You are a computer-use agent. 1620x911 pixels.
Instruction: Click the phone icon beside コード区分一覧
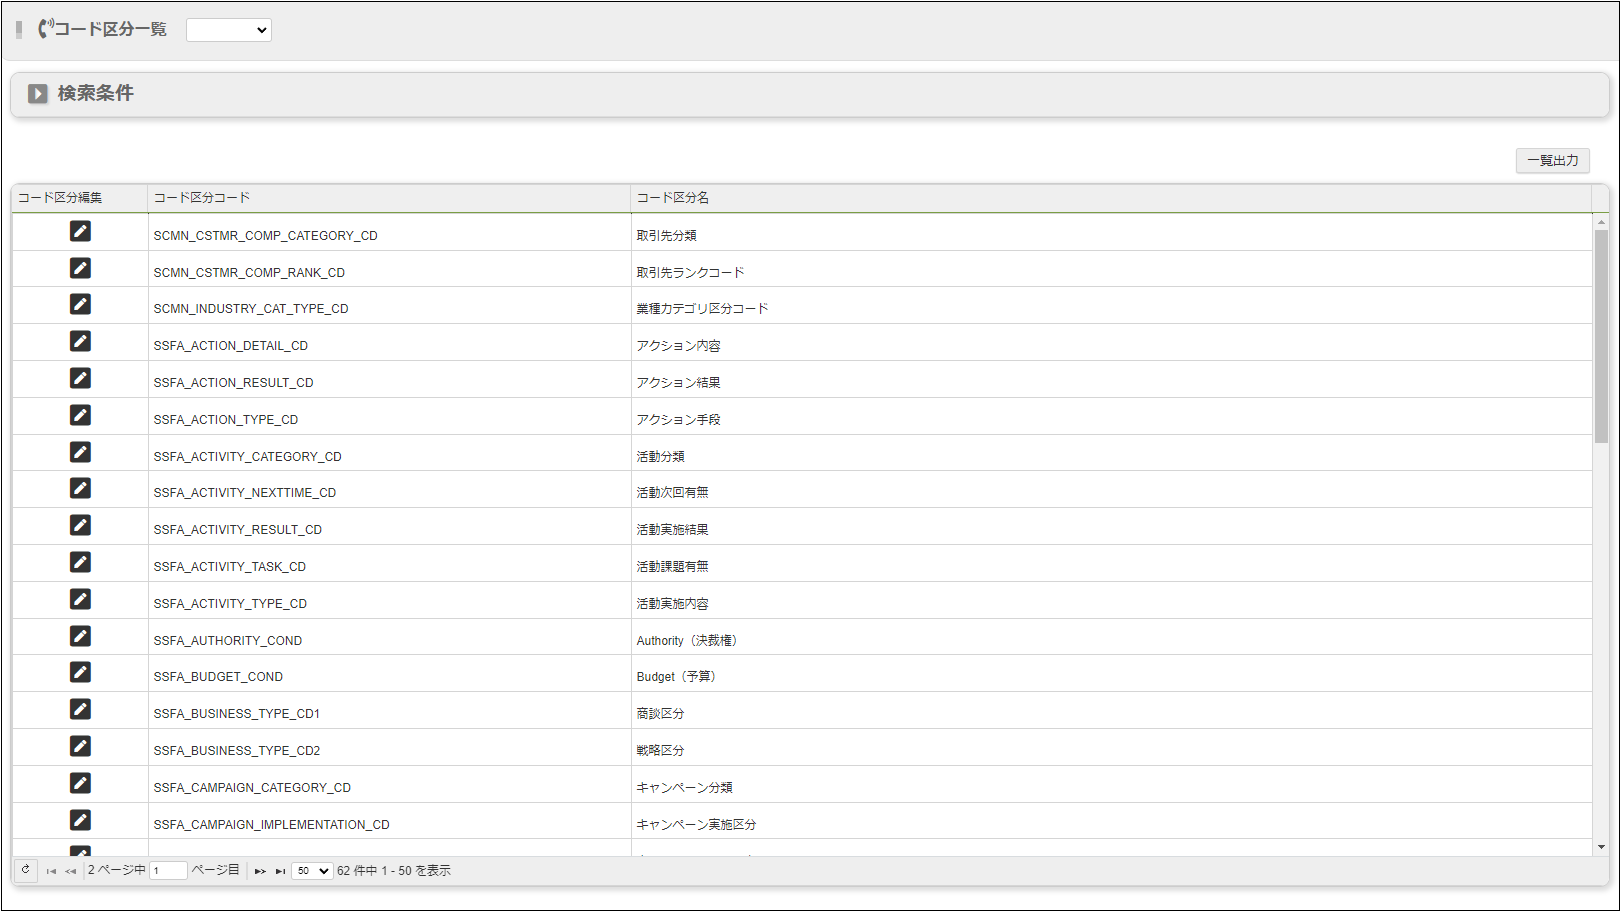45,28
